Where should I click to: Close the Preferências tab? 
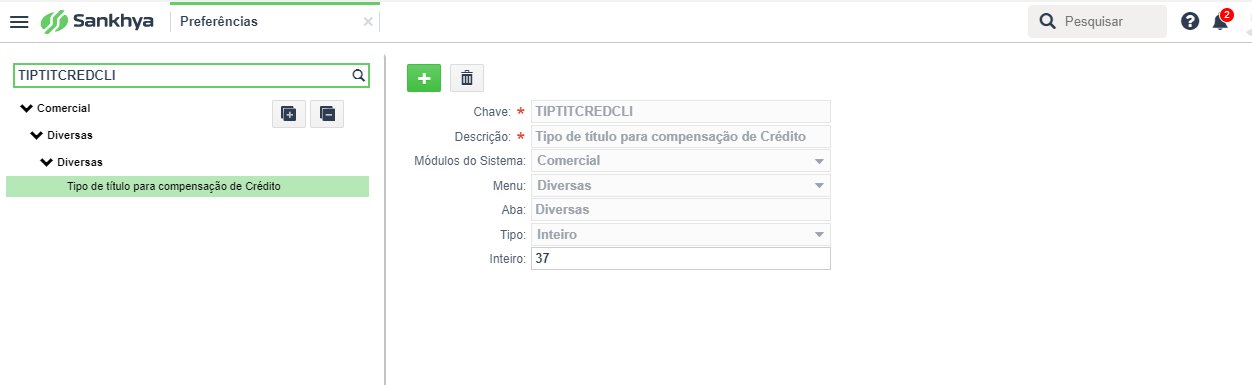(x=368, y=21)
